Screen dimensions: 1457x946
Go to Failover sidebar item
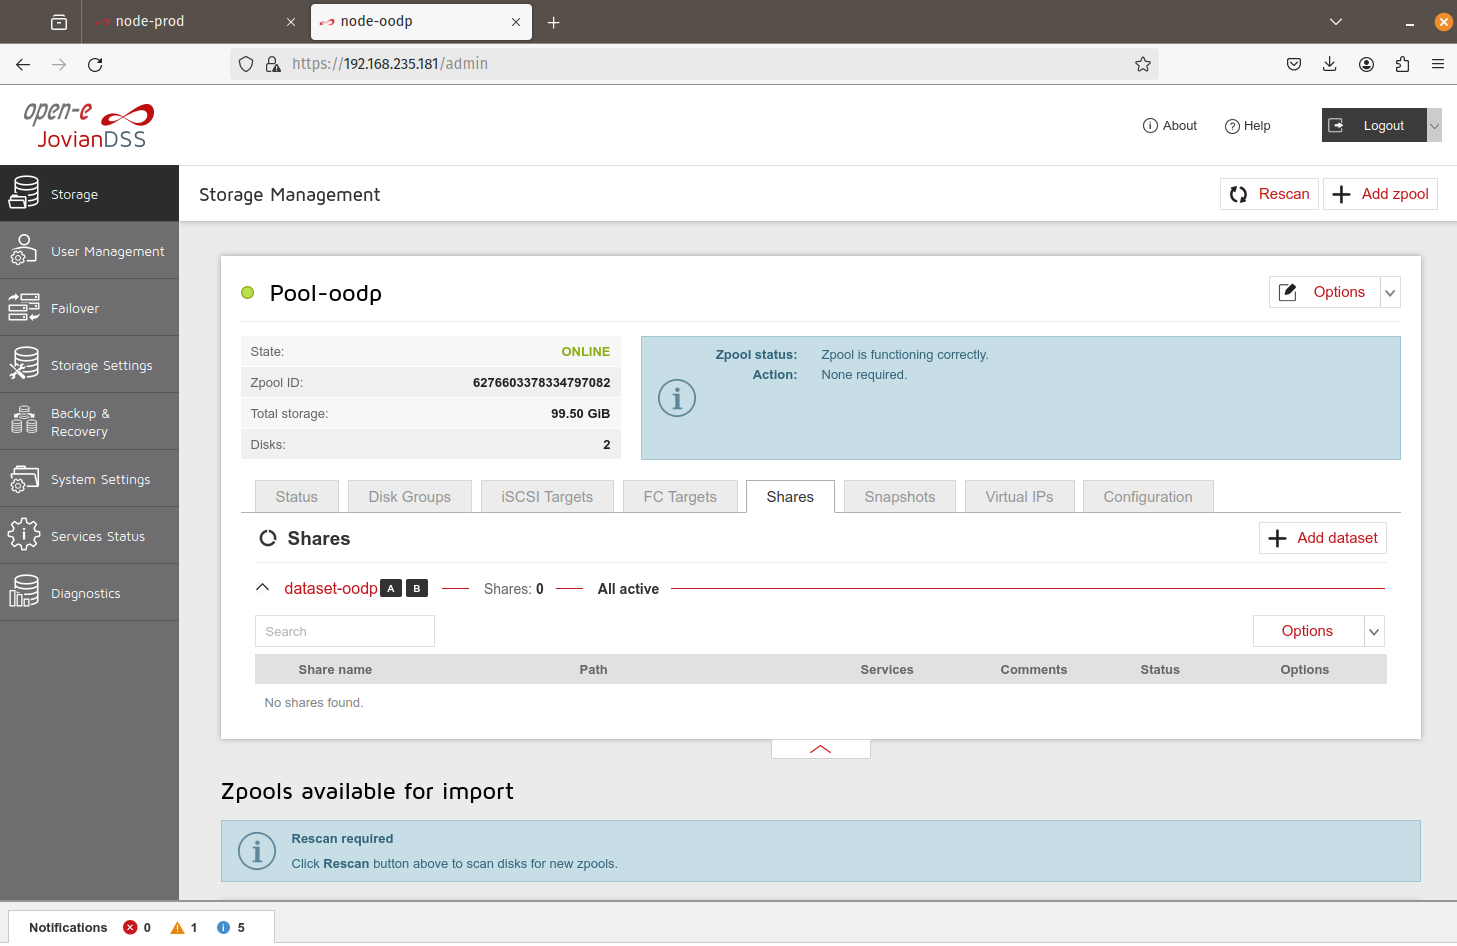click(x=89, y=308)
